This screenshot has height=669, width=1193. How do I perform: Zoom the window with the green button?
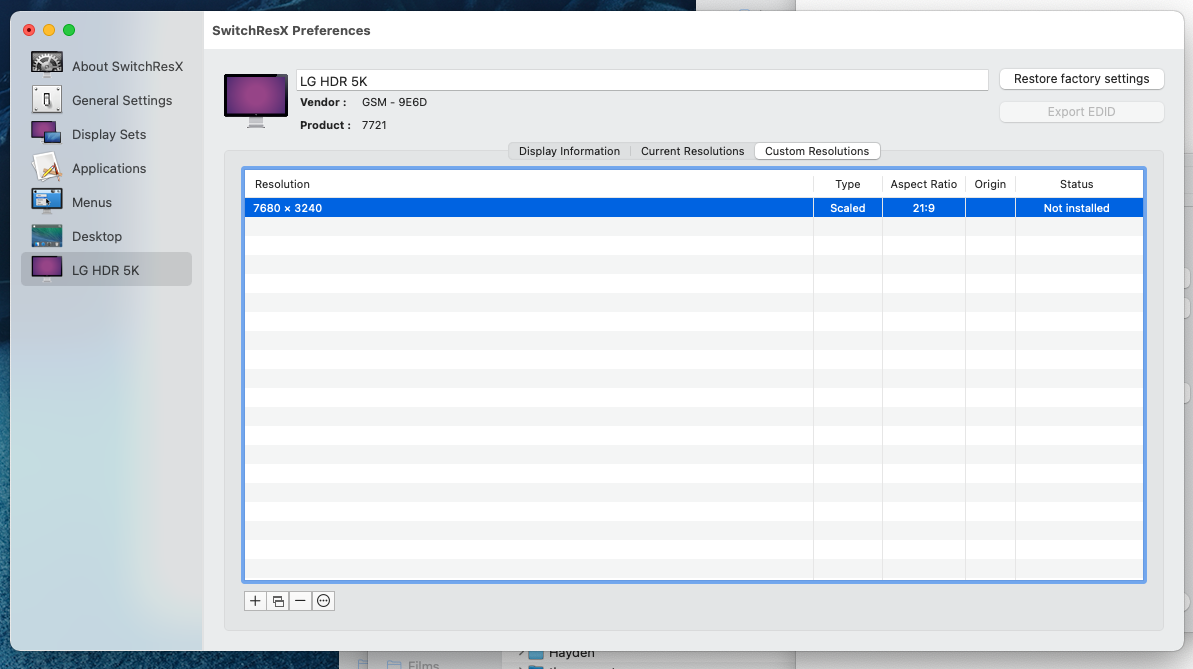(x=68, y=30)
